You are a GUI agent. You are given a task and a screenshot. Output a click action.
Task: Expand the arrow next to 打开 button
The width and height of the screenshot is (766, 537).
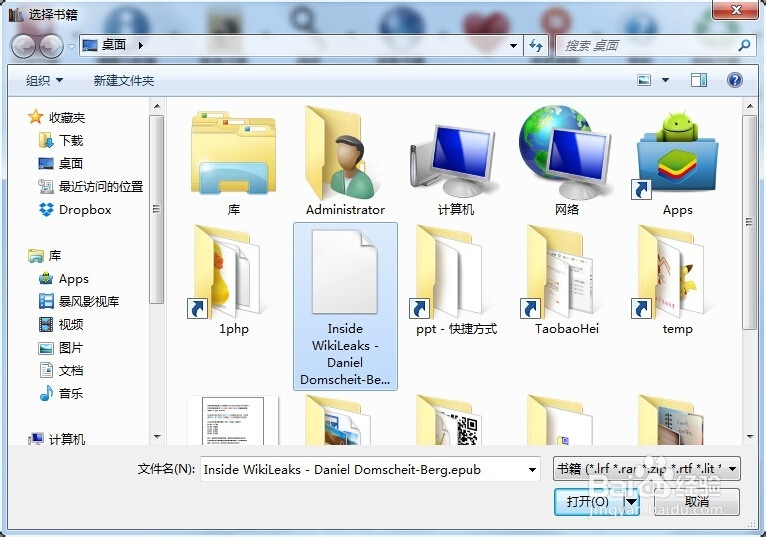(631, 501)
